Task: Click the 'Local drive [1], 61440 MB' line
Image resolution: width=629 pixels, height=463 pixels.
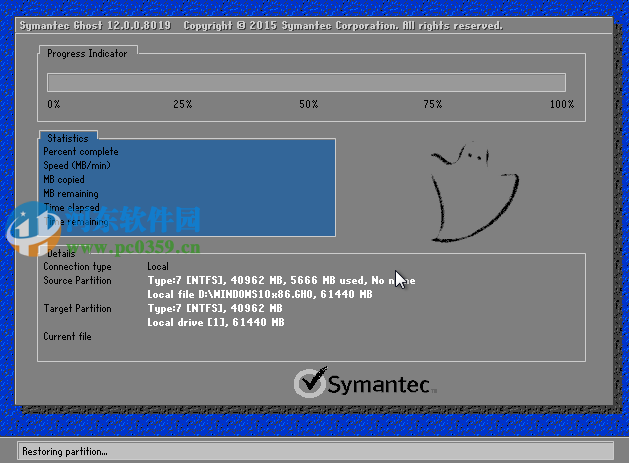Action: click(215, 323)
